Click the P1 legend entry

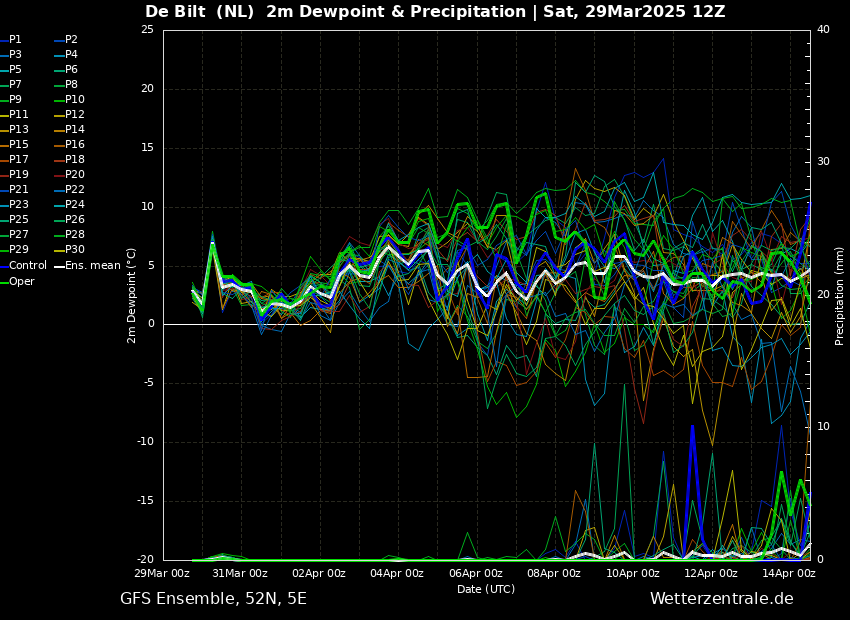click(x=11, y=40)
